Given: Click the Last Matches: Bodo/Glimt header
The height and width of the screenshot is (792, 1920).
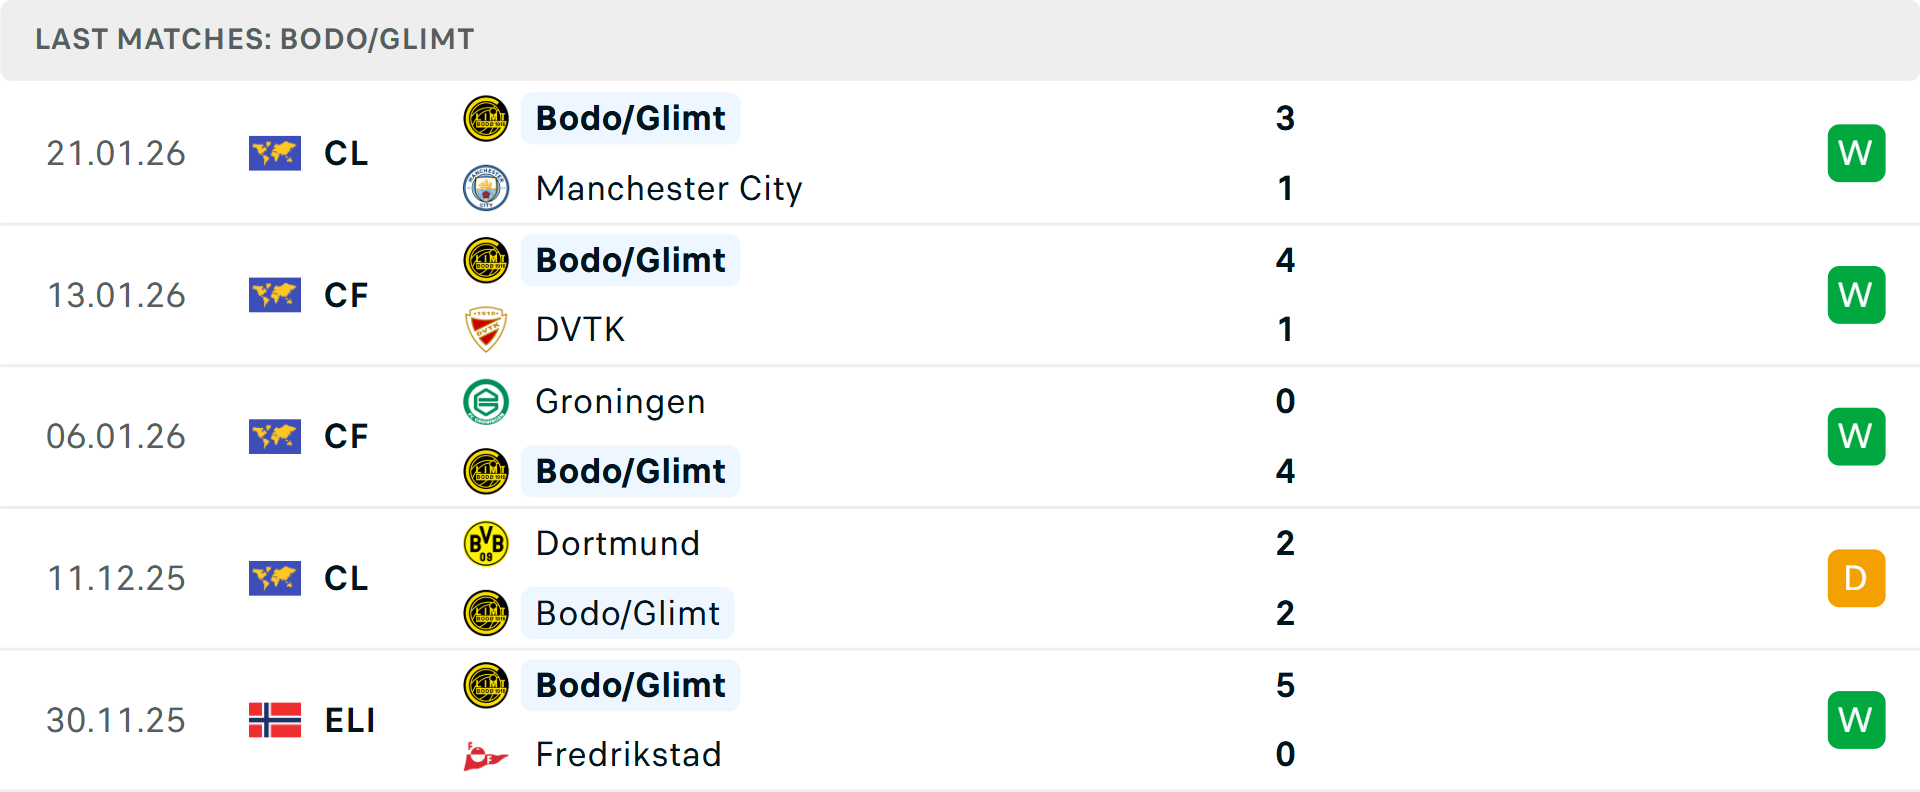Looking at the screenshot, I should click(255, 39).
